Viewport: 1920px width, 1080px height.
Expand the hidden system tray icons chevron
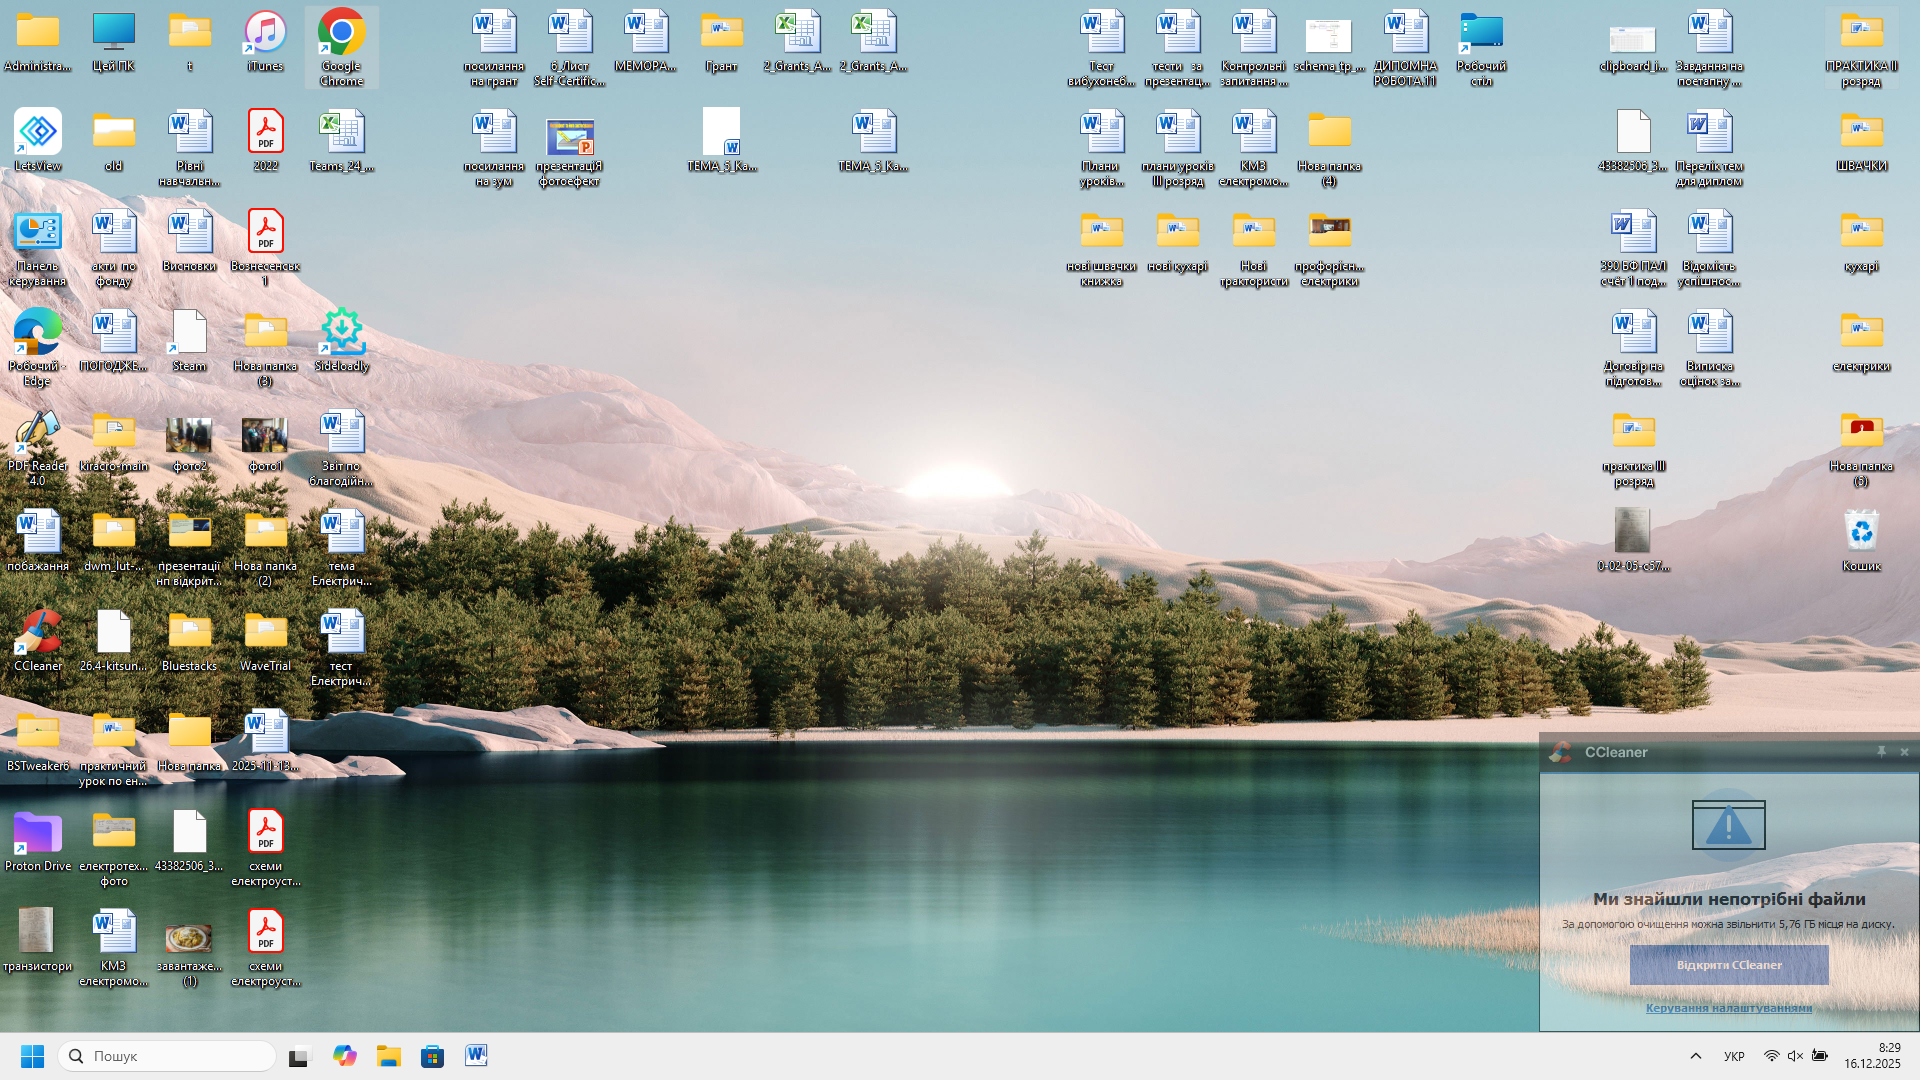point(1695,1056)
